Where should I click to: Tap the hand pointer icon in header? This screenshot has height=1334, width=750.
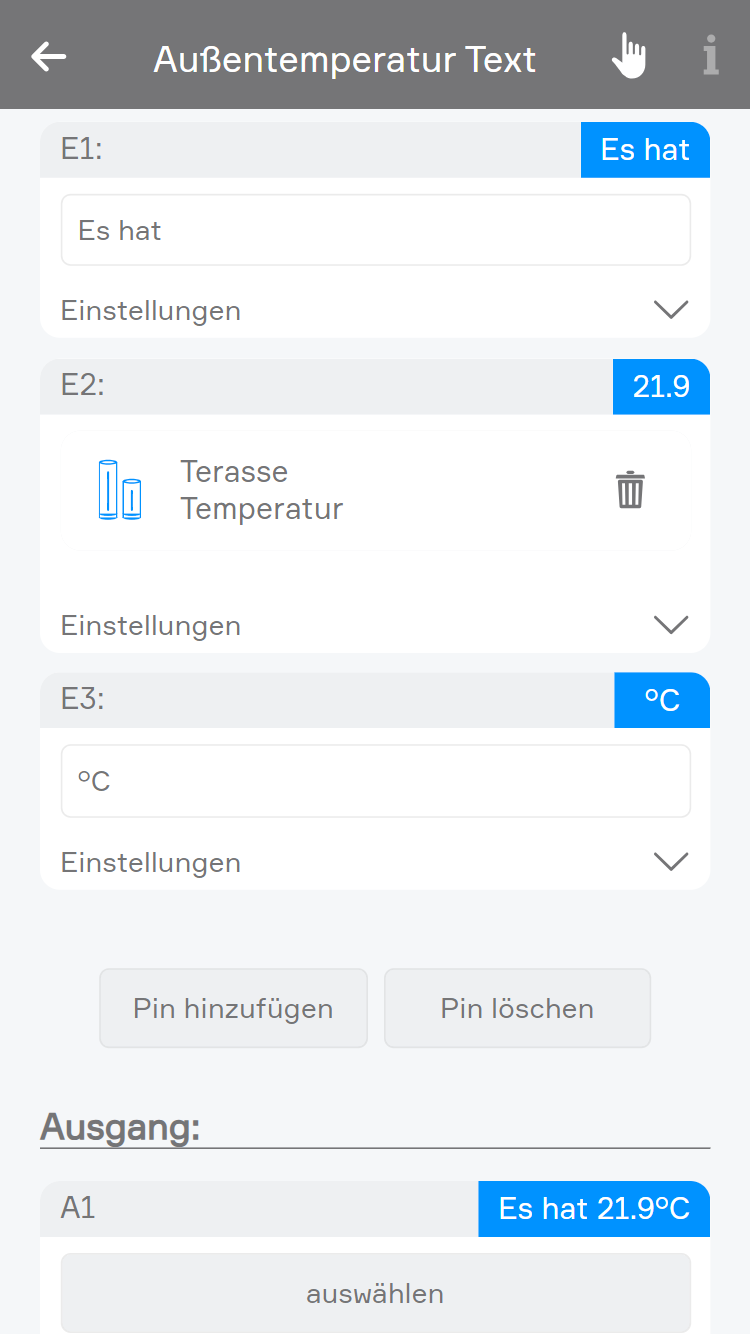coord(629,56)
